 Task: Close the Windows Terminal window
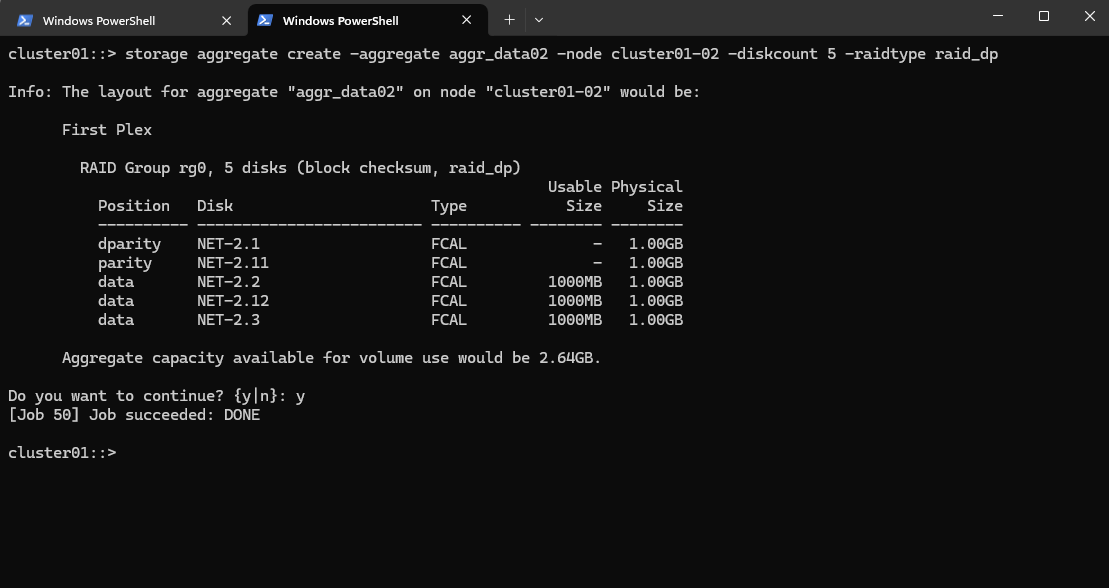[x=1089, y=16]
